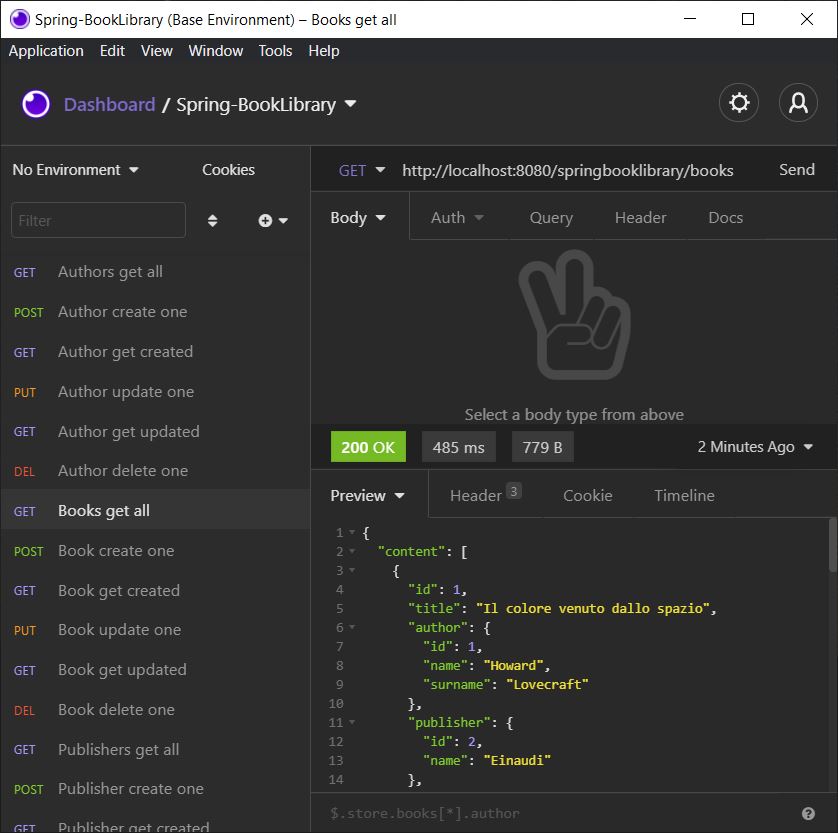The height and width of the screenshot is (833, 838).
Task: Select the Publishers get all request
Action: [x=155, y=750]
